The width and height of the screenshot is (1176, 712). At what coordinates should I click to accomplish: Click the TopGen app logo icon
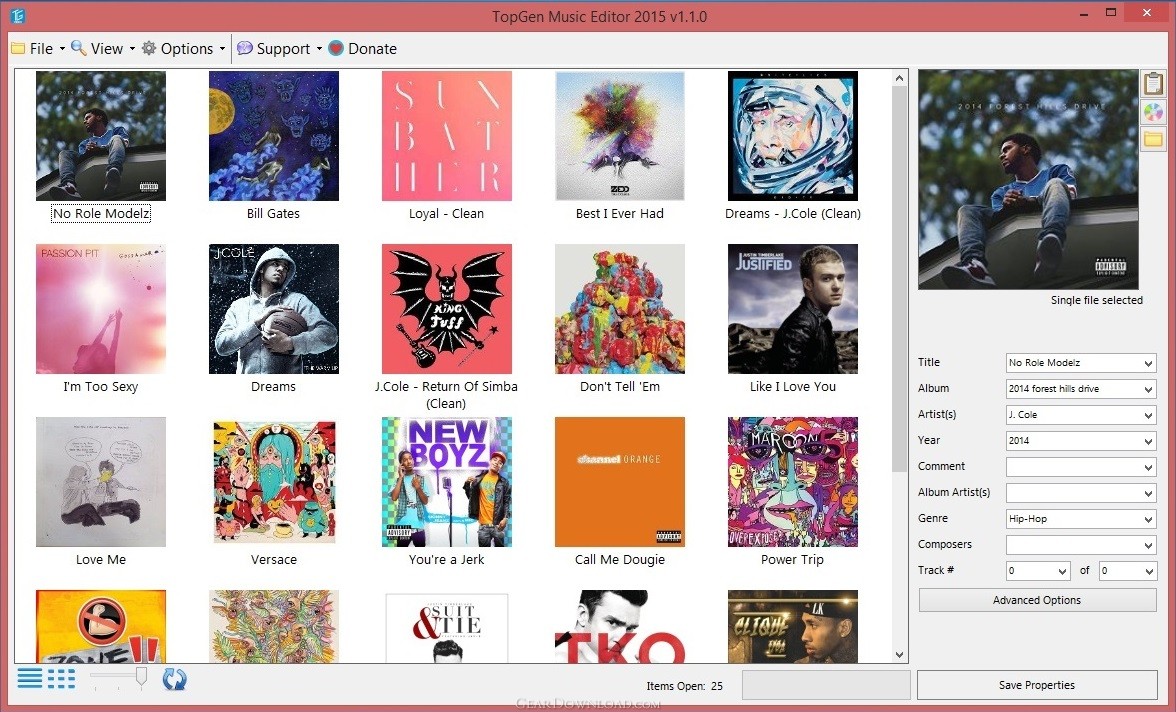(x=18, y=15)
